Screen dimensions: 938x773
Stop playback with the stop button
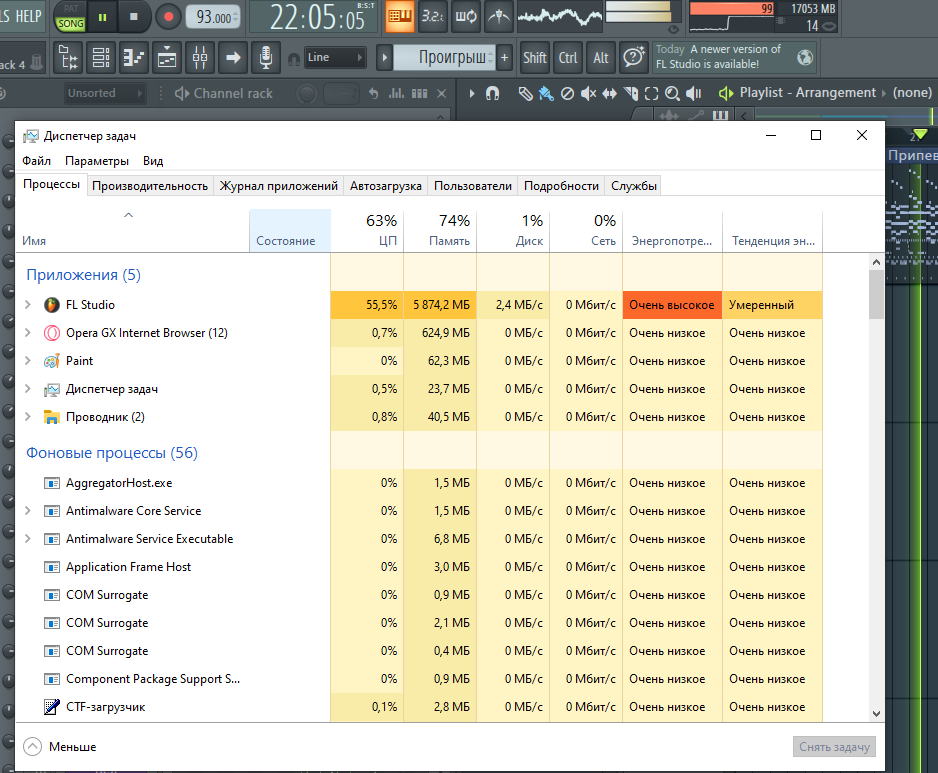(x=134, y=17)
